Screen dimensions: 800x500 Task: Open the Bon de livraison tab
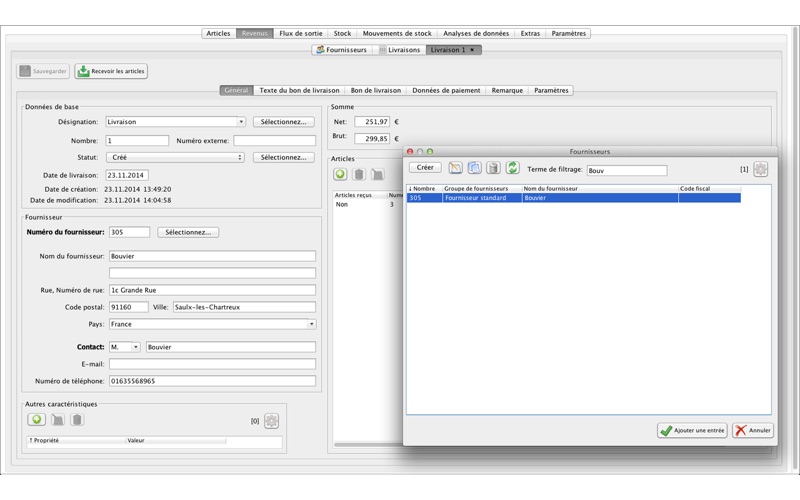[376, 90]
